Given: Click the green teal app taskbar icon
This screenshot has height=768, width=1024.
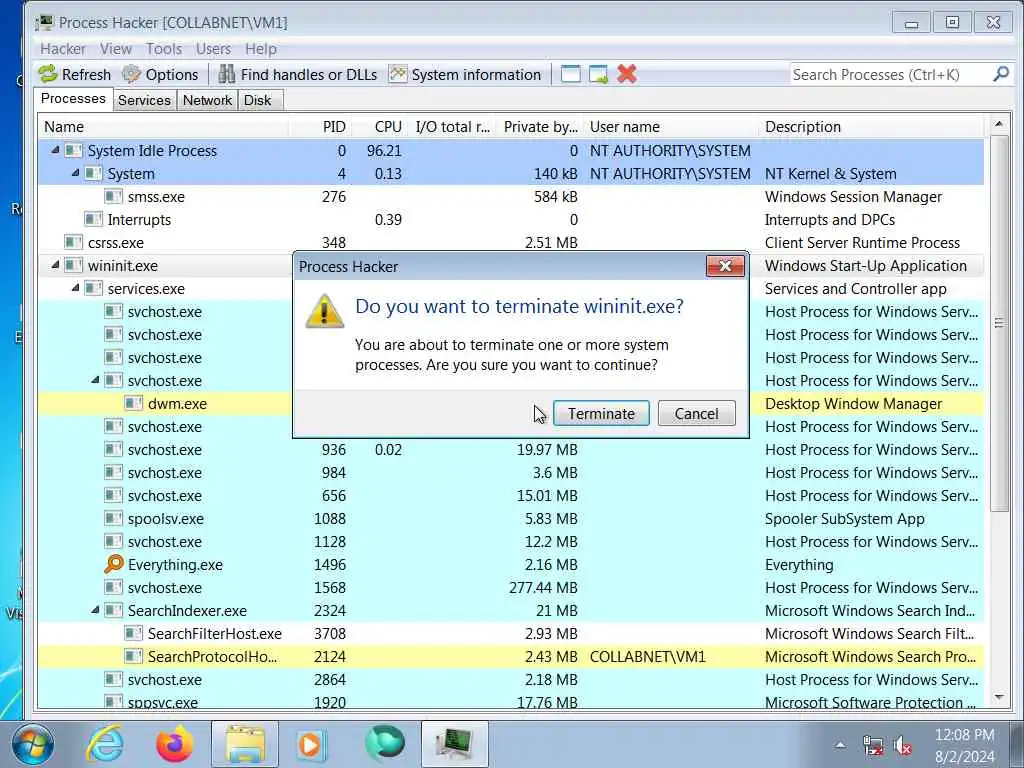Looking at the screenshot, I should [x=385, y=744].
